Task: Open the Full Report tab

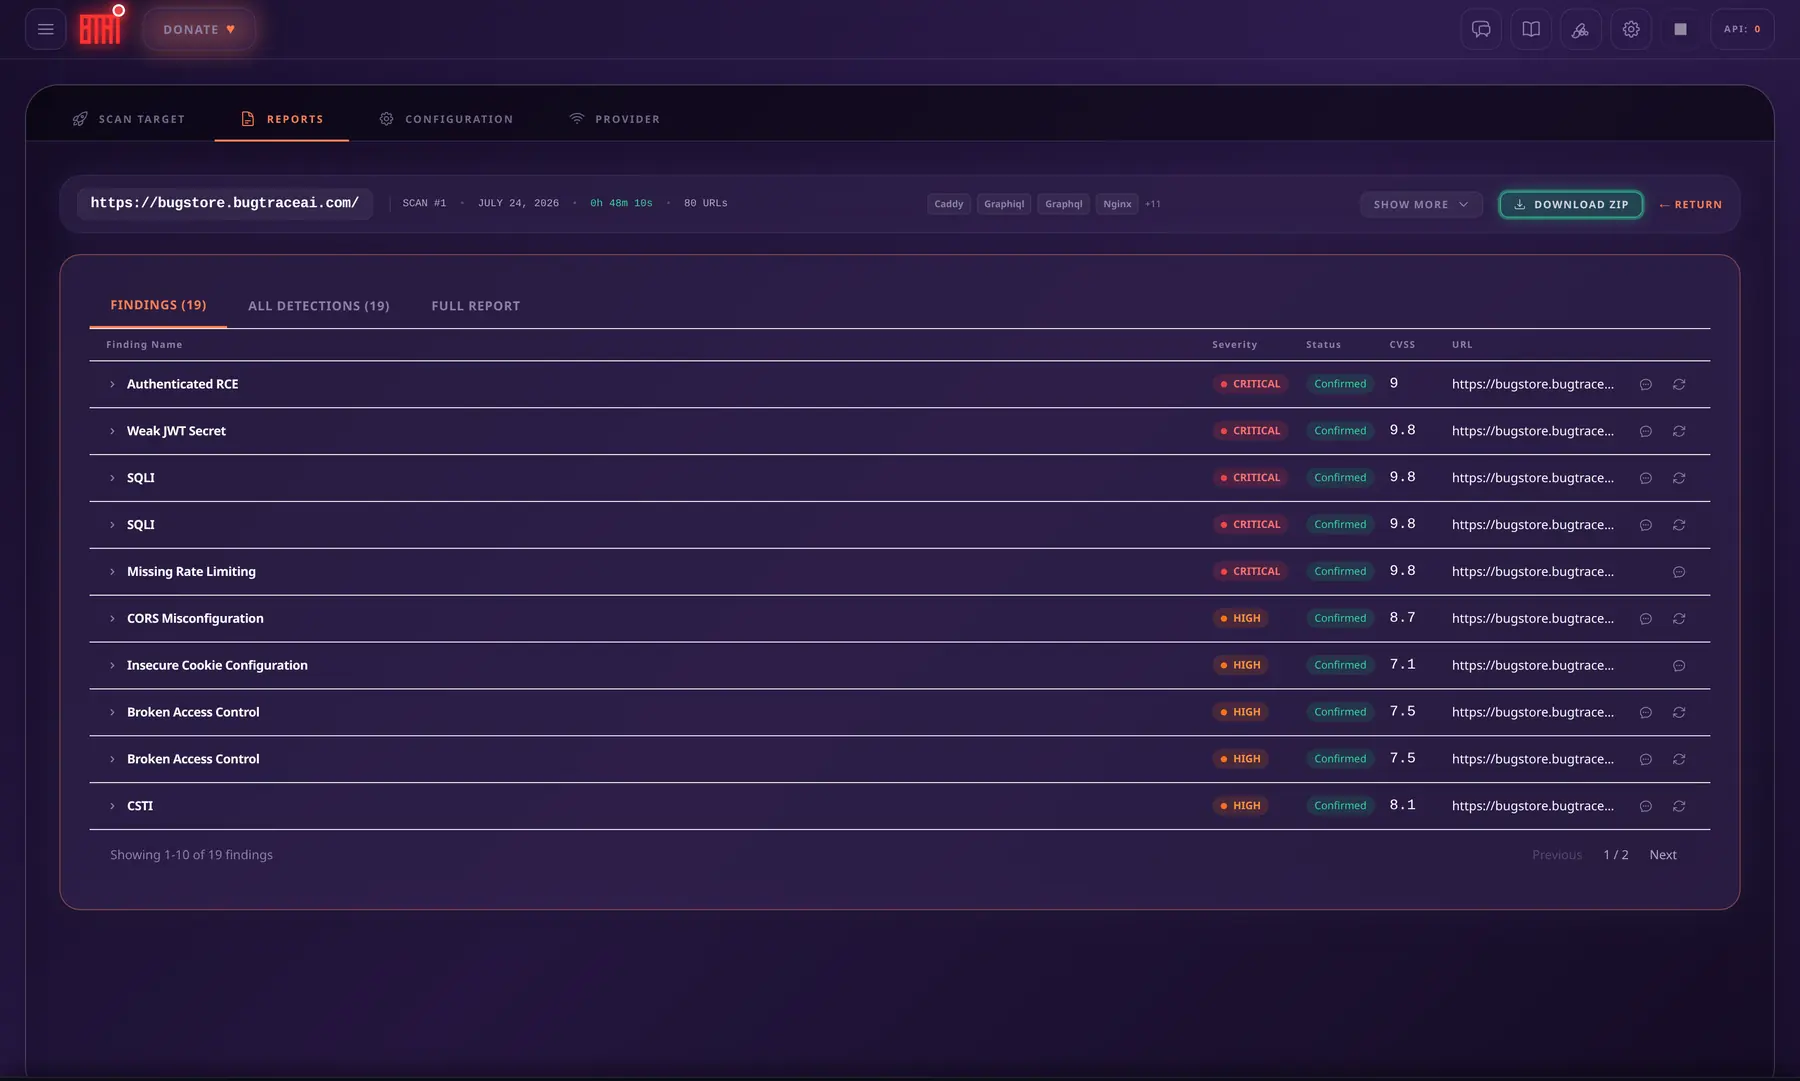Action: click(476, 306)
